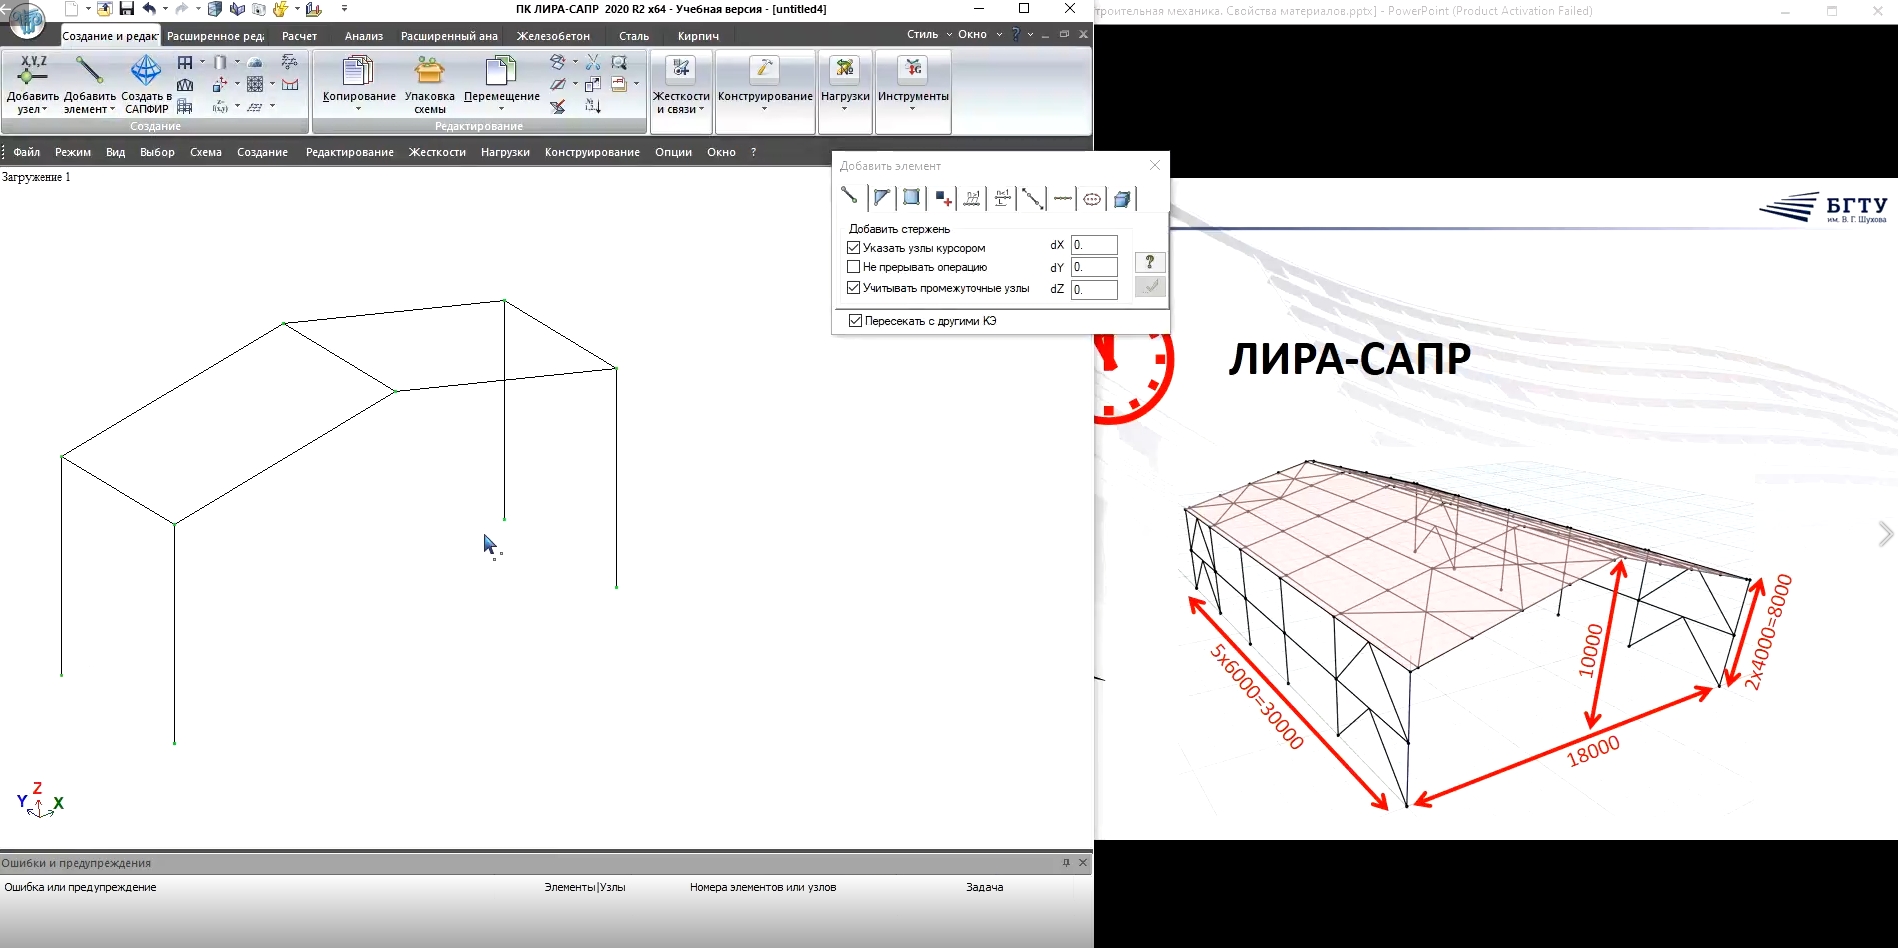
Task: Select the oval contour element tool in dialog
Action: [x=1092, y=198]
